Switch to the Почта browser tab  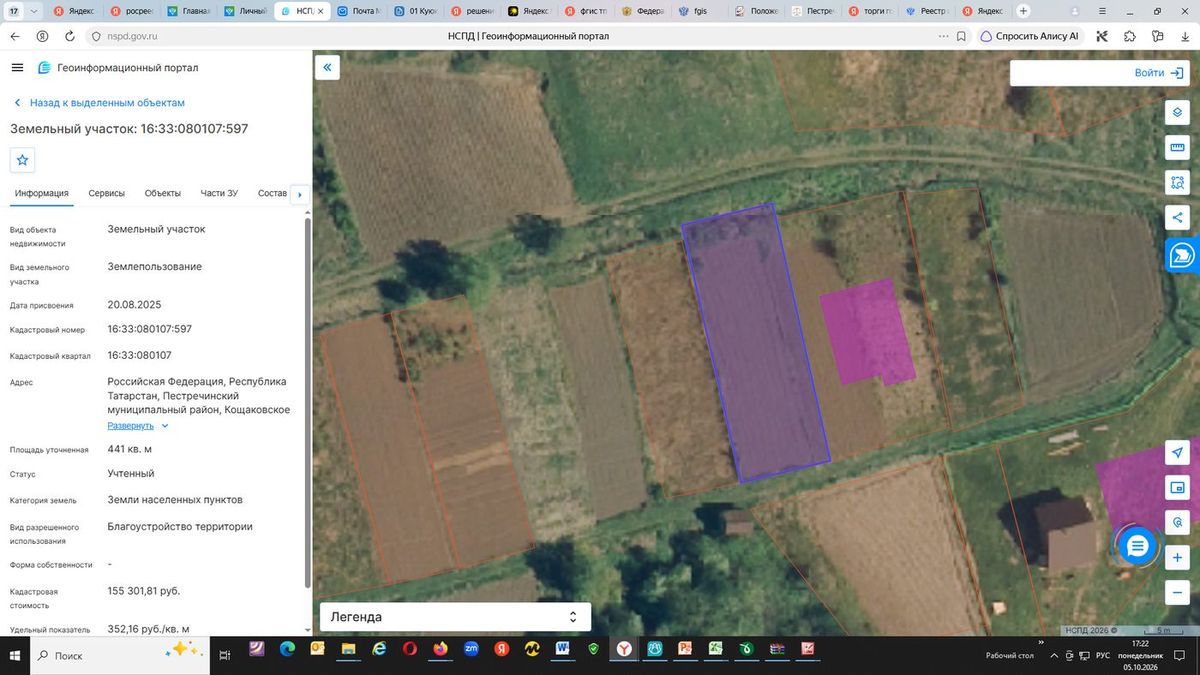360,11
